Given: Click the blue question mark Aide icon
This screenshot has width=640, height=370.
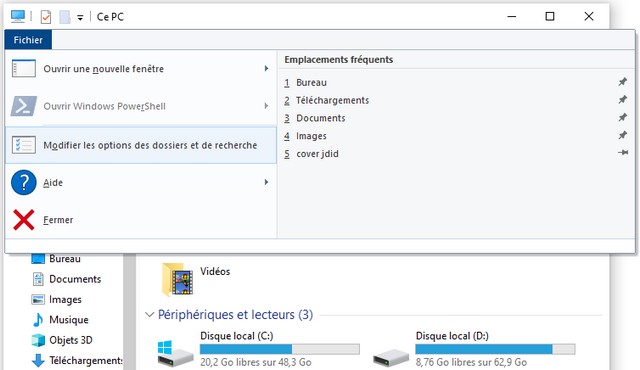Looking at the screenshot, I should pos(24,182).
